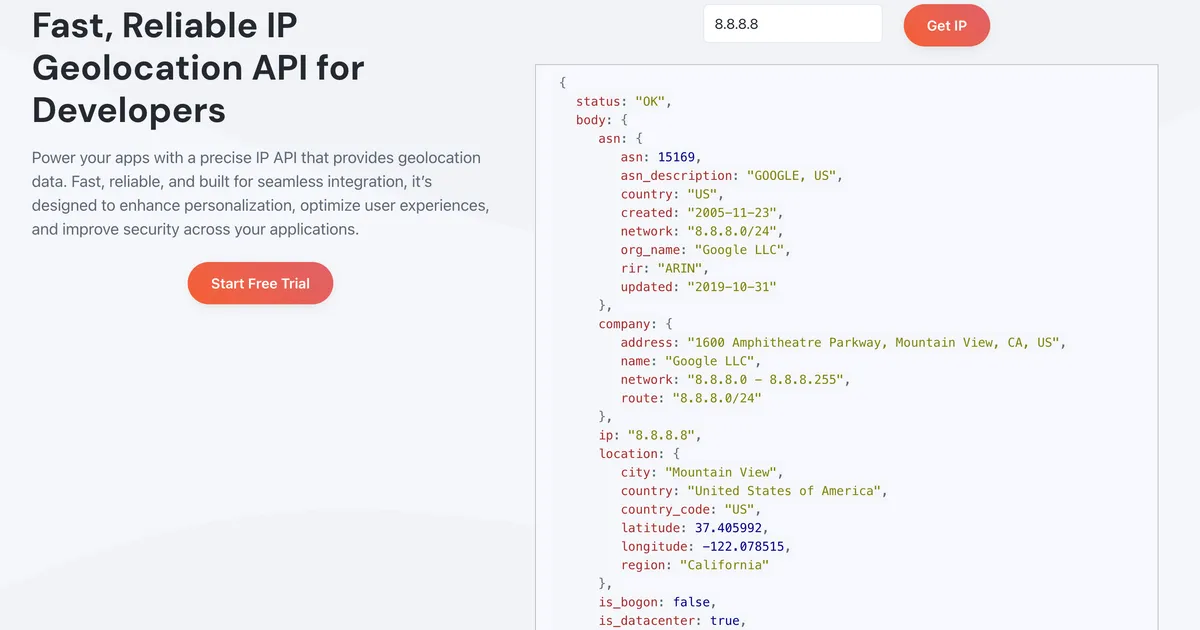Screen dimensions: 1200x630
Task: Click the company address in Mountain View
Action: [875, 342]
